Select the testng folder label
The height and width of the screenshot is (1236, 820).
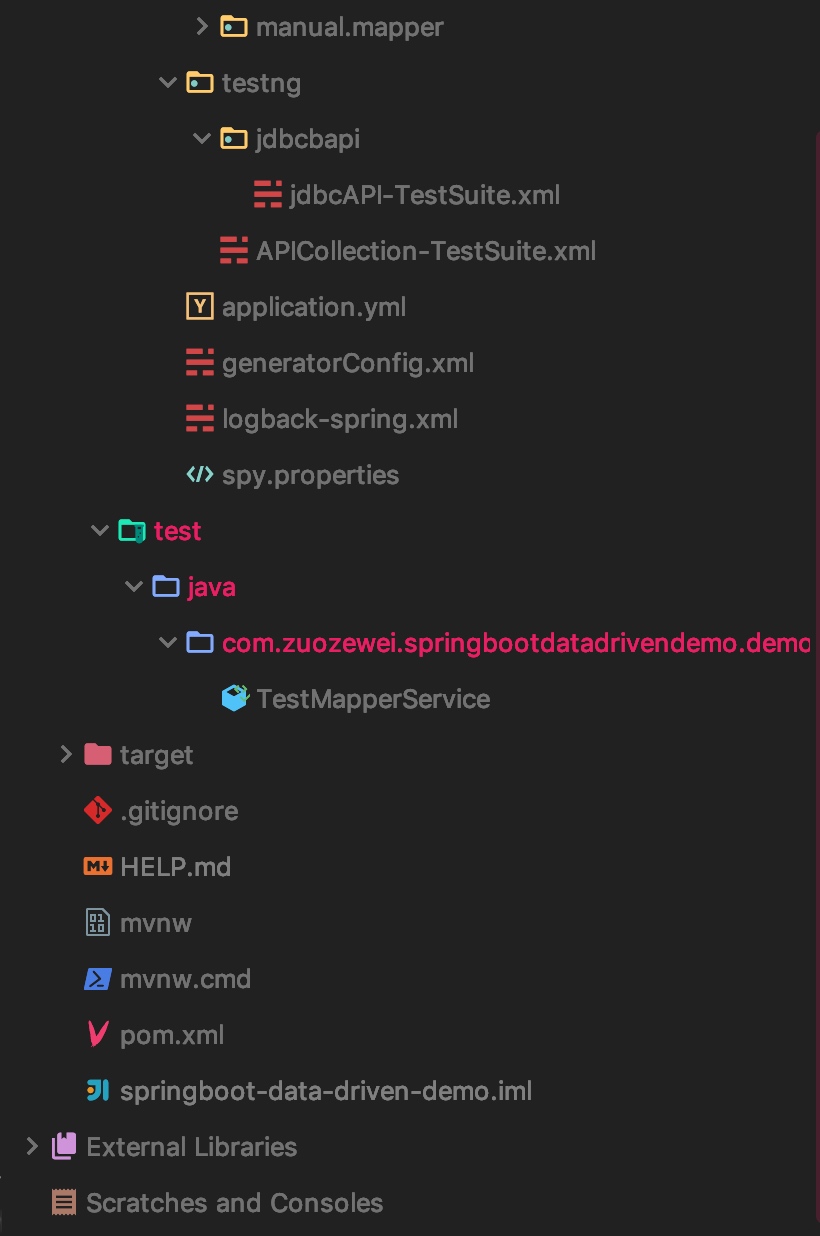point(261,84)
